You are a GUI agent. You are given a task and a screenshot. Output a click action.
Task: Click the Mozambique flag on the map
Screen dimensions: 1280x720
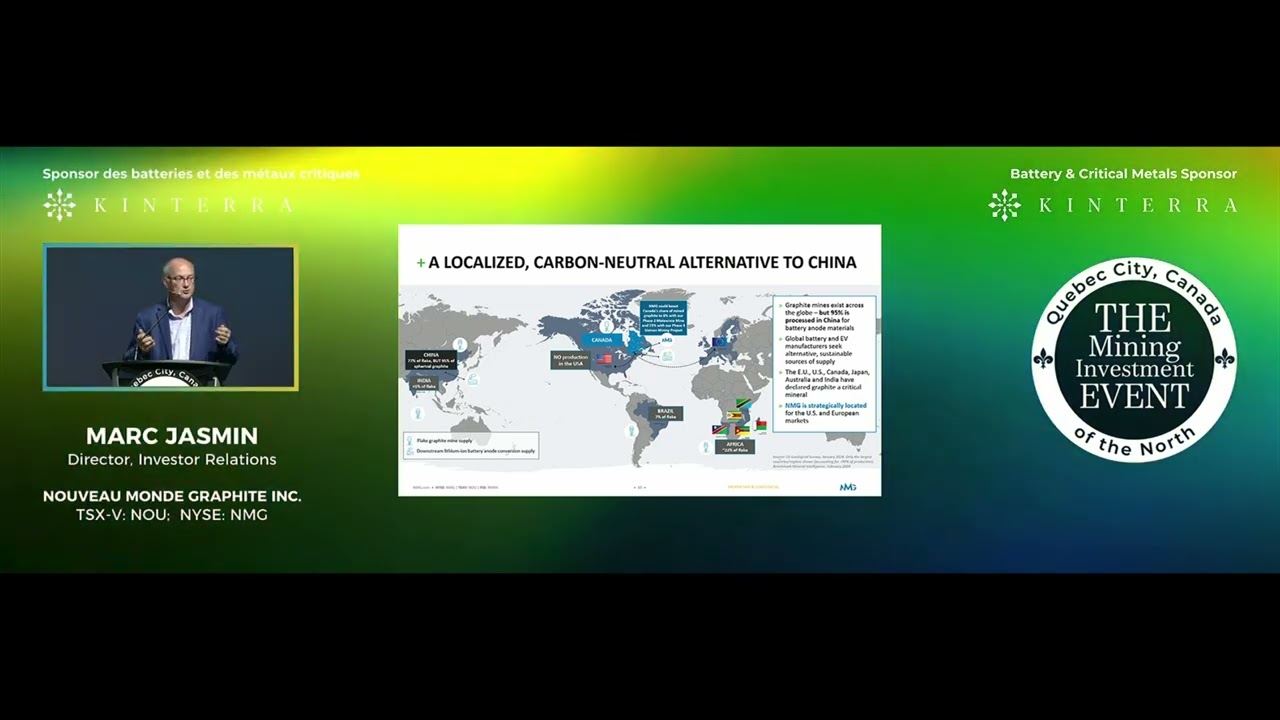pos(742,430)
